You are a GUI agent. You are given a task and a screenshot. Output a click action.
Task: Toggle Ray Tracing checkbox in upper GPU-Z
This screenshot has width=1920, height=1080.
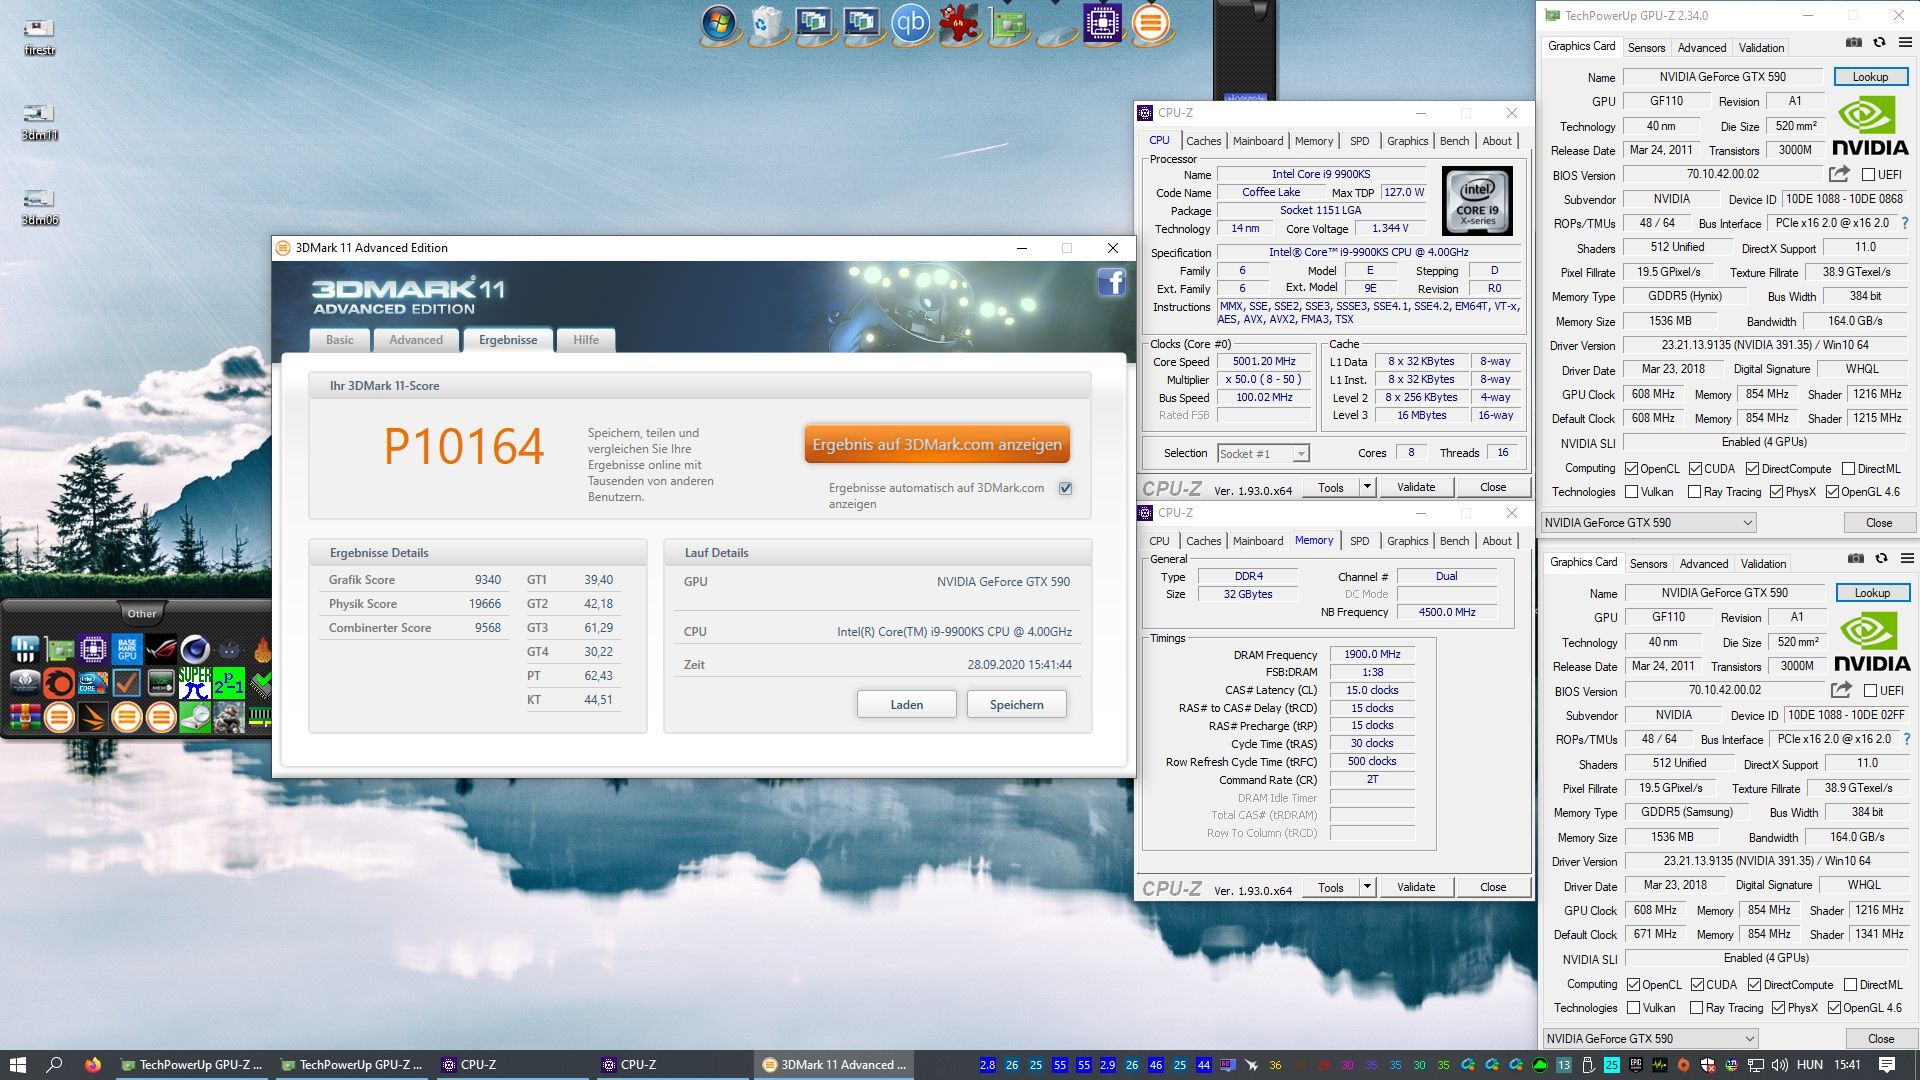pyautogui.click(x=1694, y=492)
